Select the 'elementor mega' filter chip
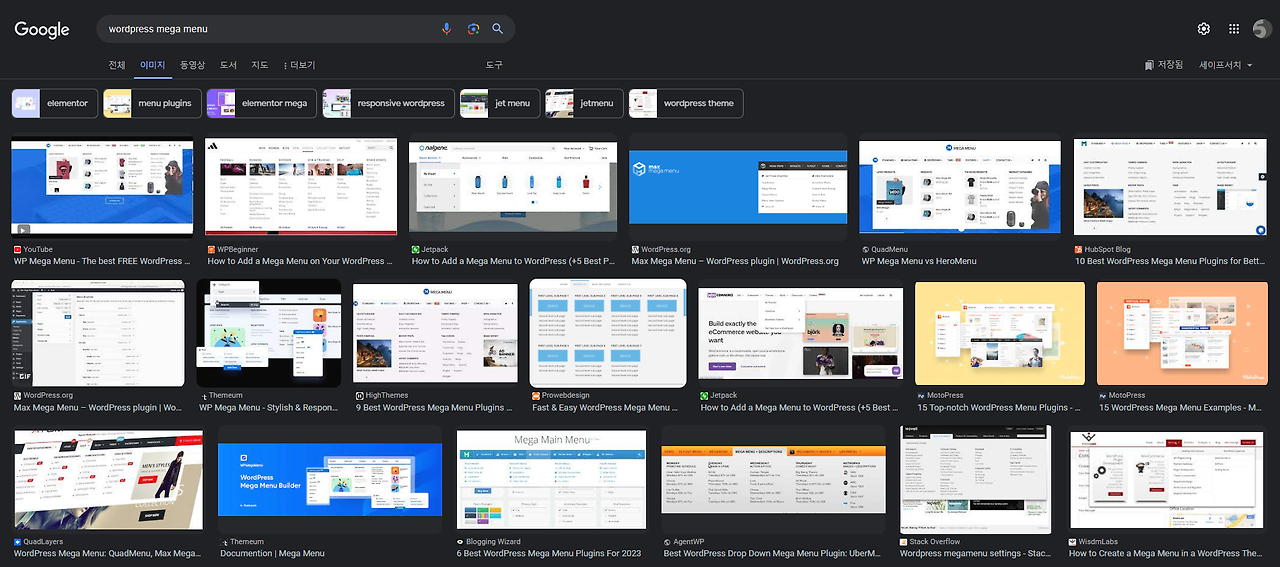Screen dimensions: 1280x567 tap(262, 103)
